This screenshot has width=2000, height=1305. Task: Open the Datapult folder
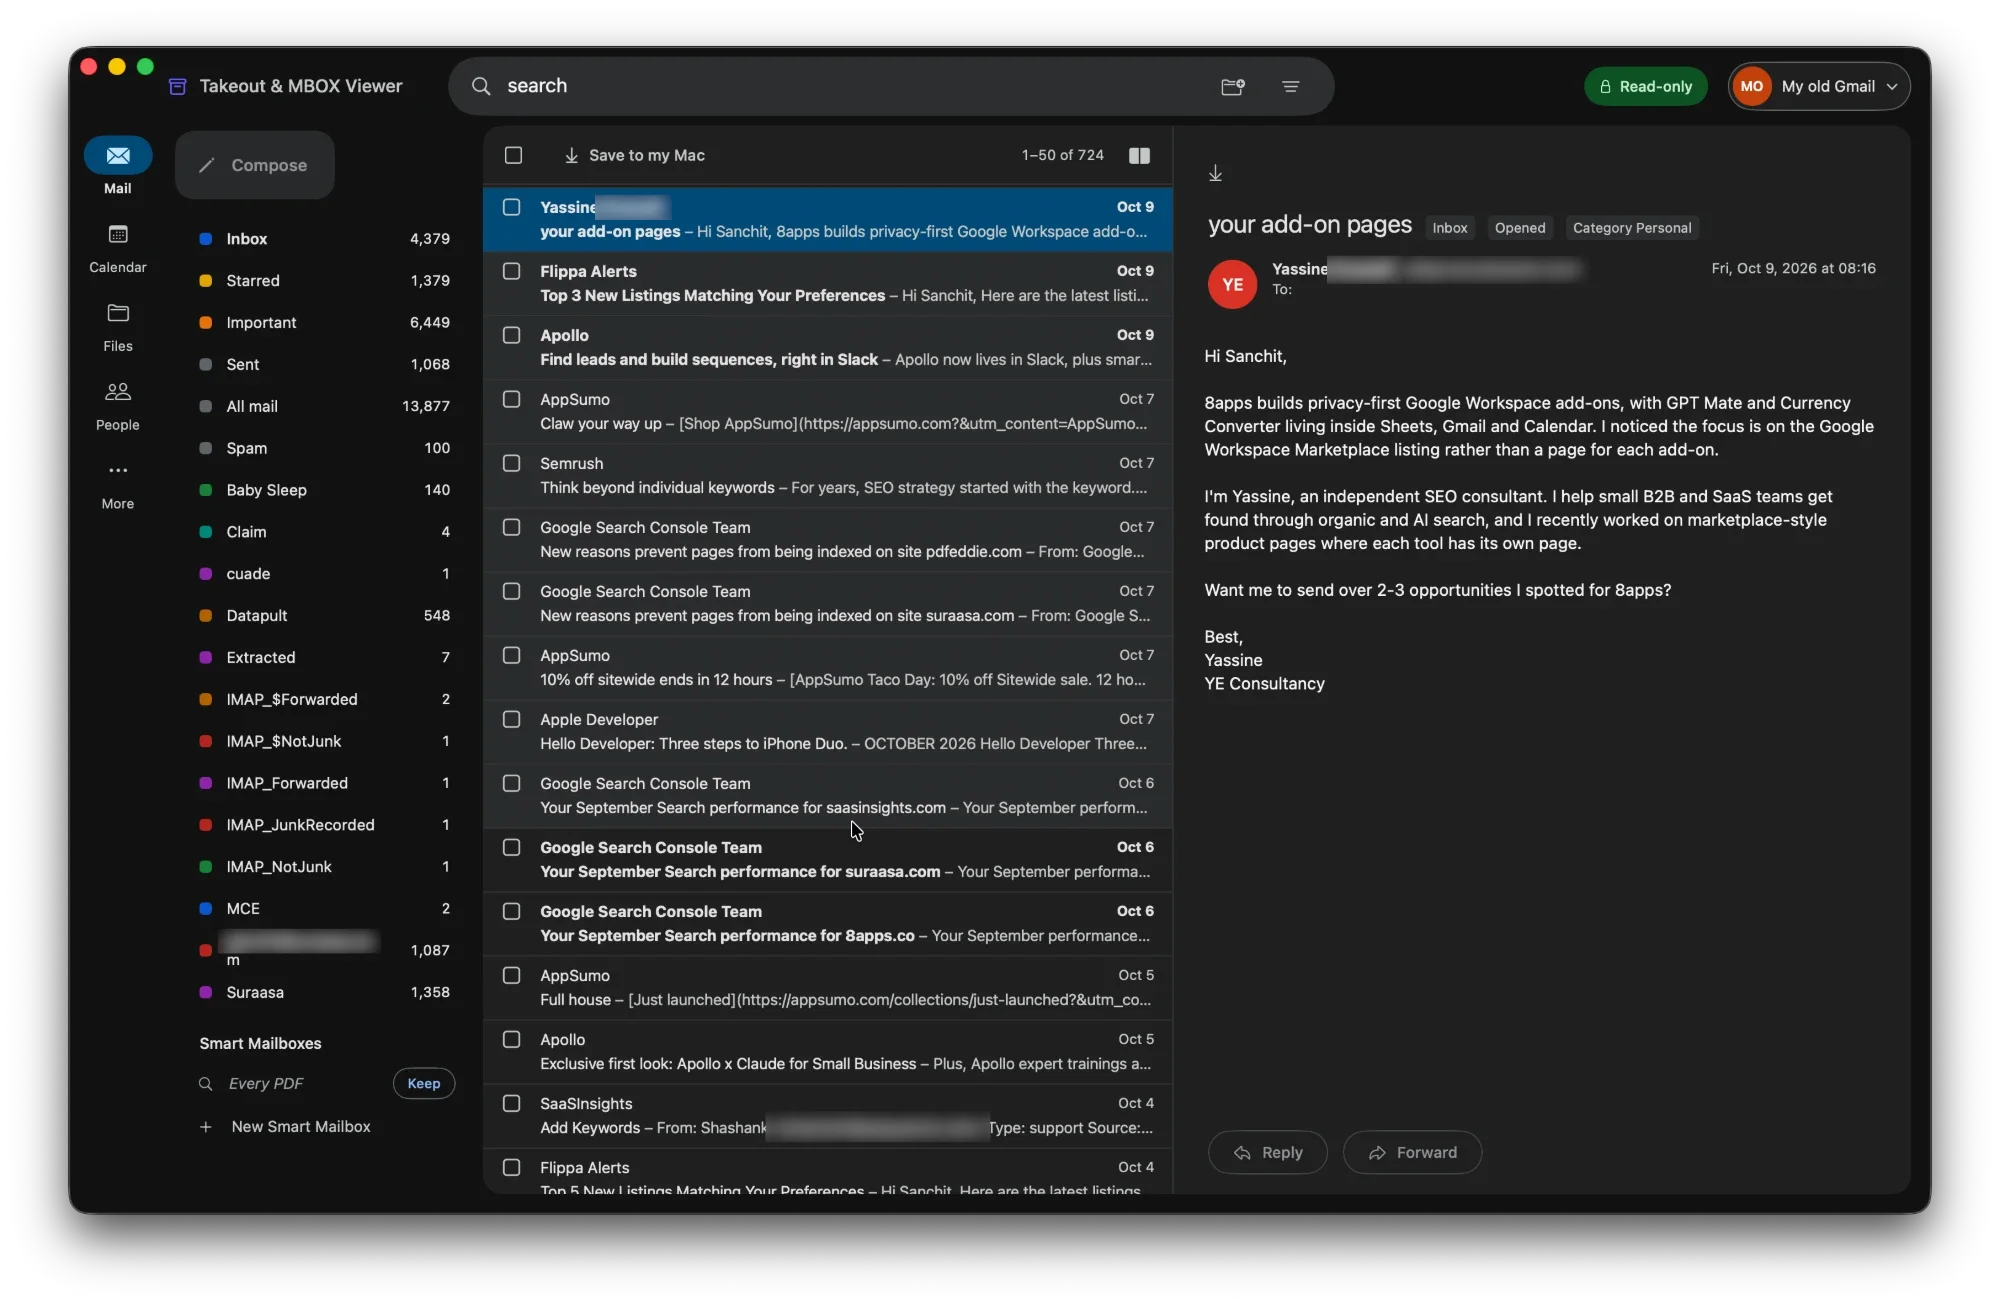[x=325, y=616]
